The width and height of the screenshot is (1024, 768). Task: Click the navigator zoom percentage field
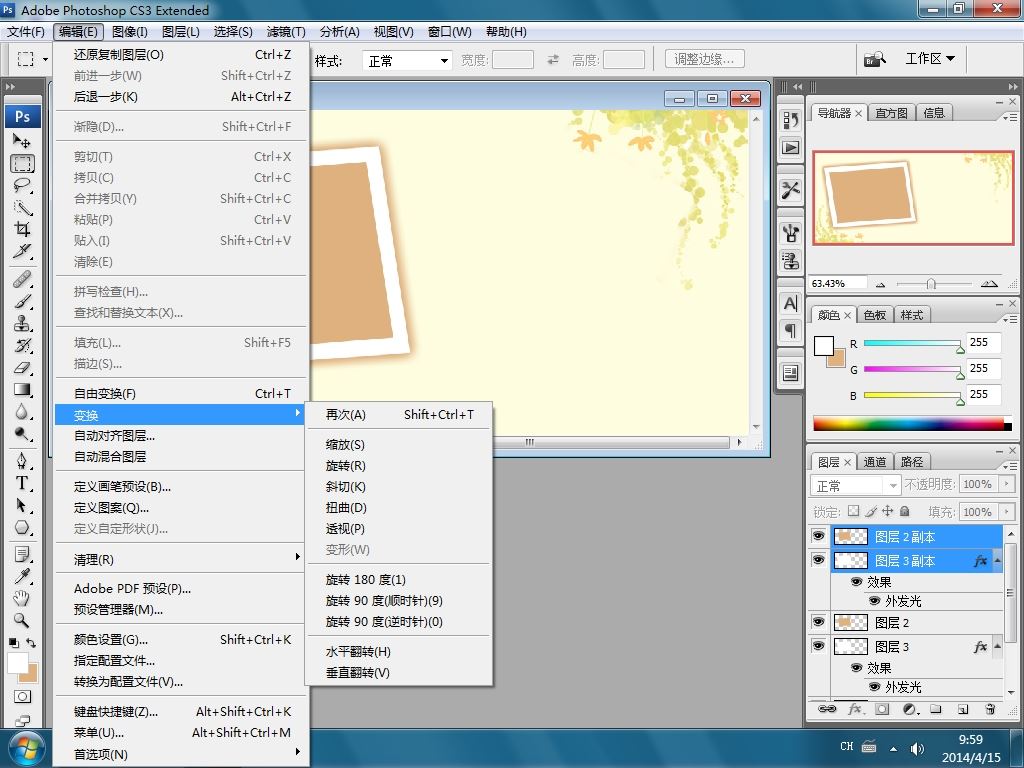click(x=838, y=283)
